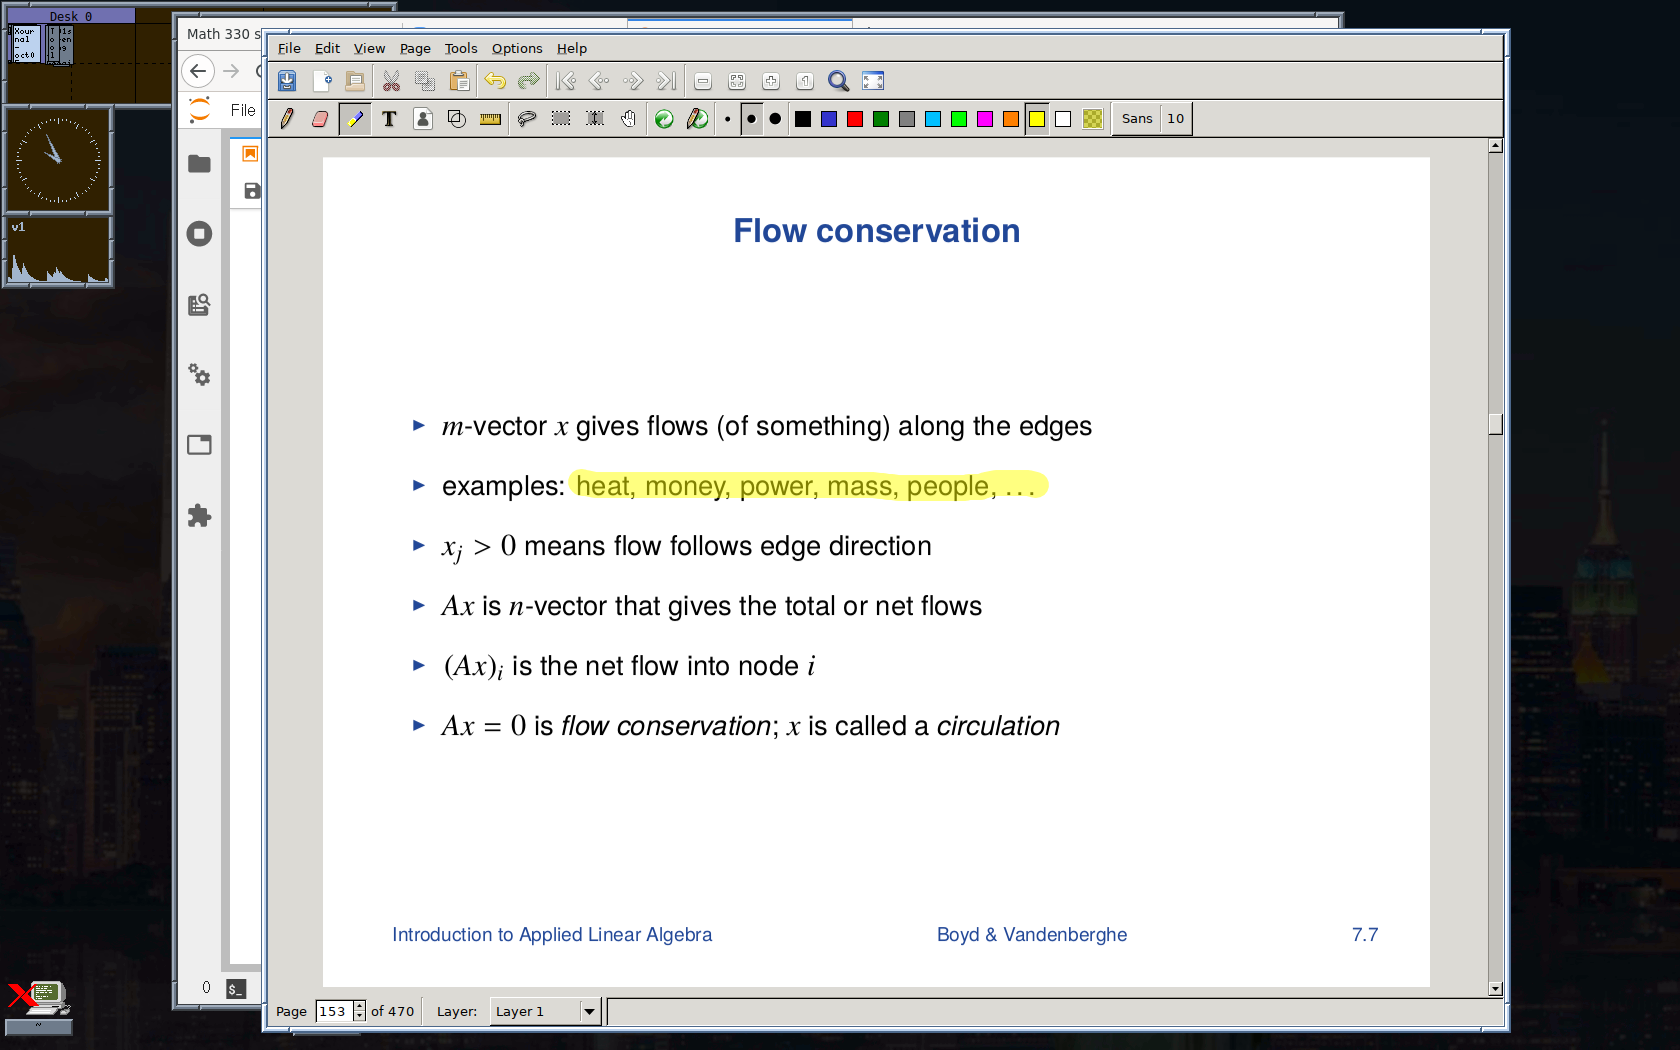Increment page number spinner up
Viewport: 1680px width, 1050px height.
pos(359,1006)
